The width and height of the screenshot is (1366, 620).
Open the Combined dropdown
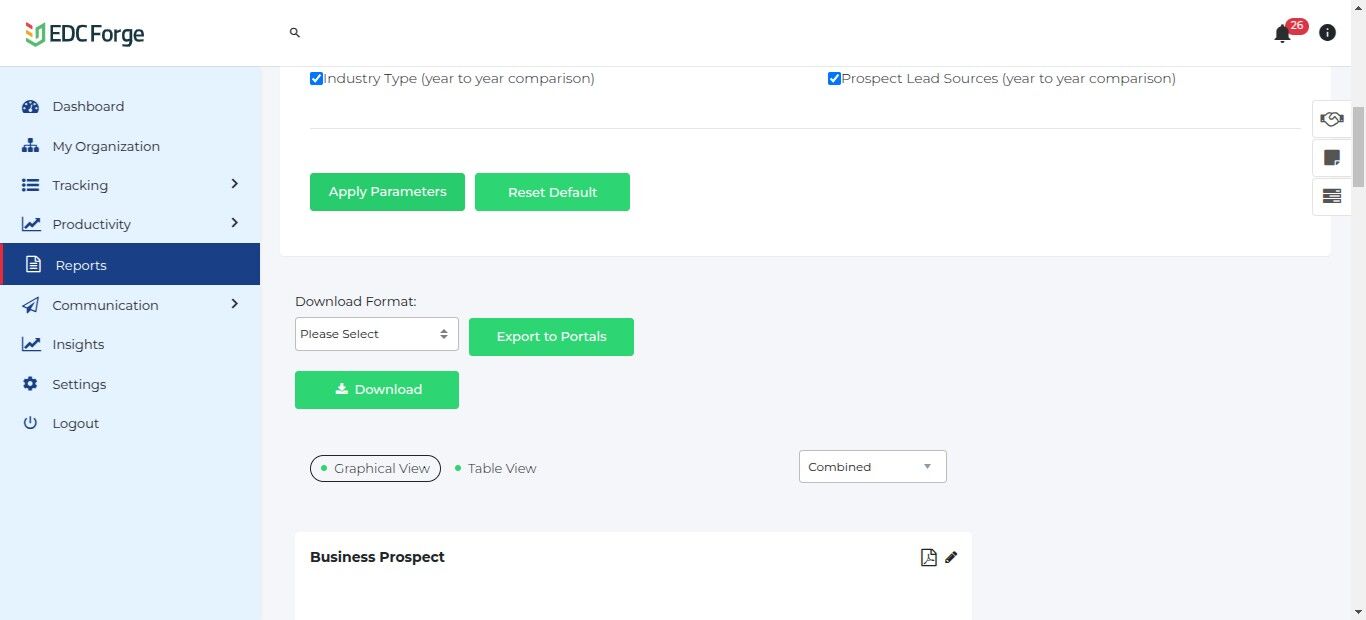[872, 467]
